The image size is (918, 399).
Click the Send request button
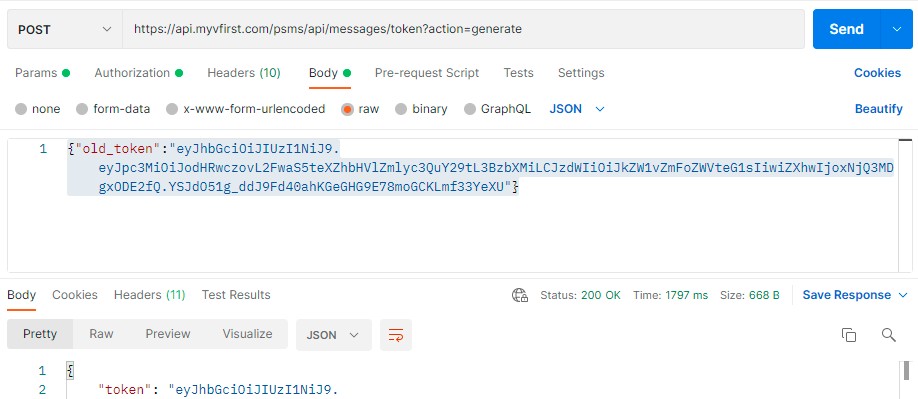click(846, 29)
